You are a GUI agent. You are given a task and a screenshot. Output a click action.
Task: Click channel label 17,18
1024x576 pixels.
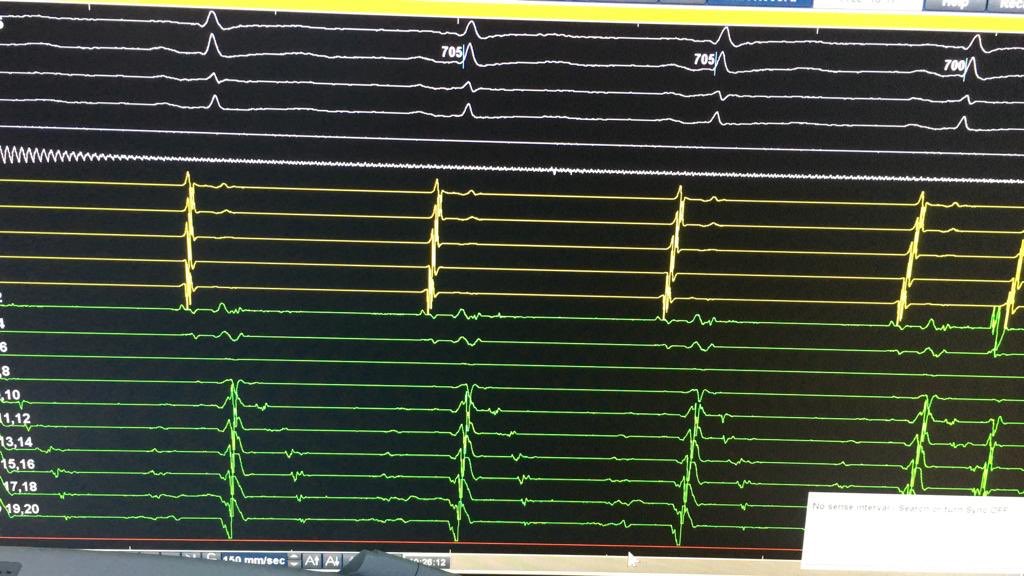(x=20, y=487)
